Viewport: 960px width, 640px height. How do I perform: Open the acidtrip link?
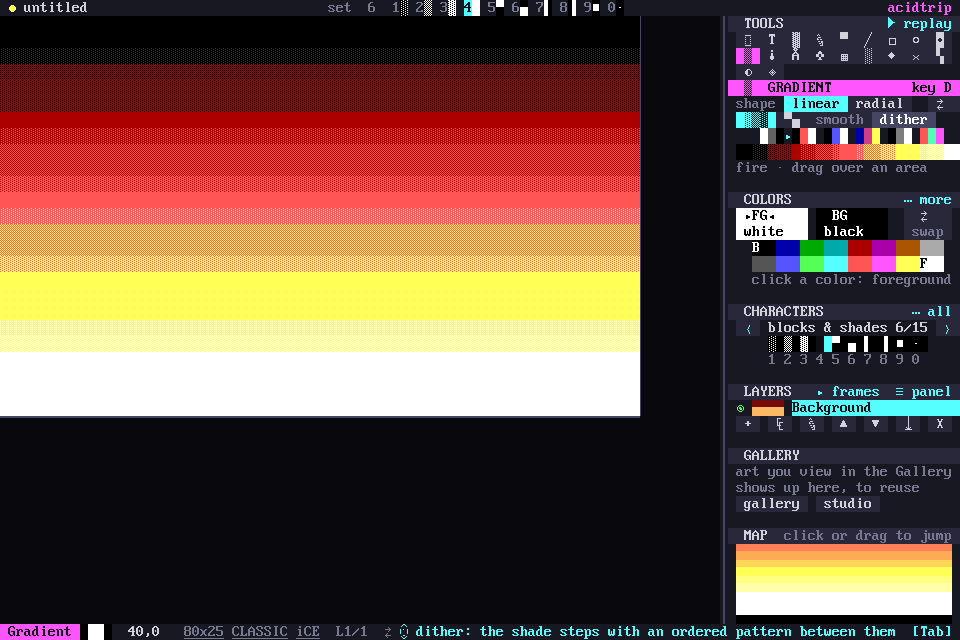919,7
